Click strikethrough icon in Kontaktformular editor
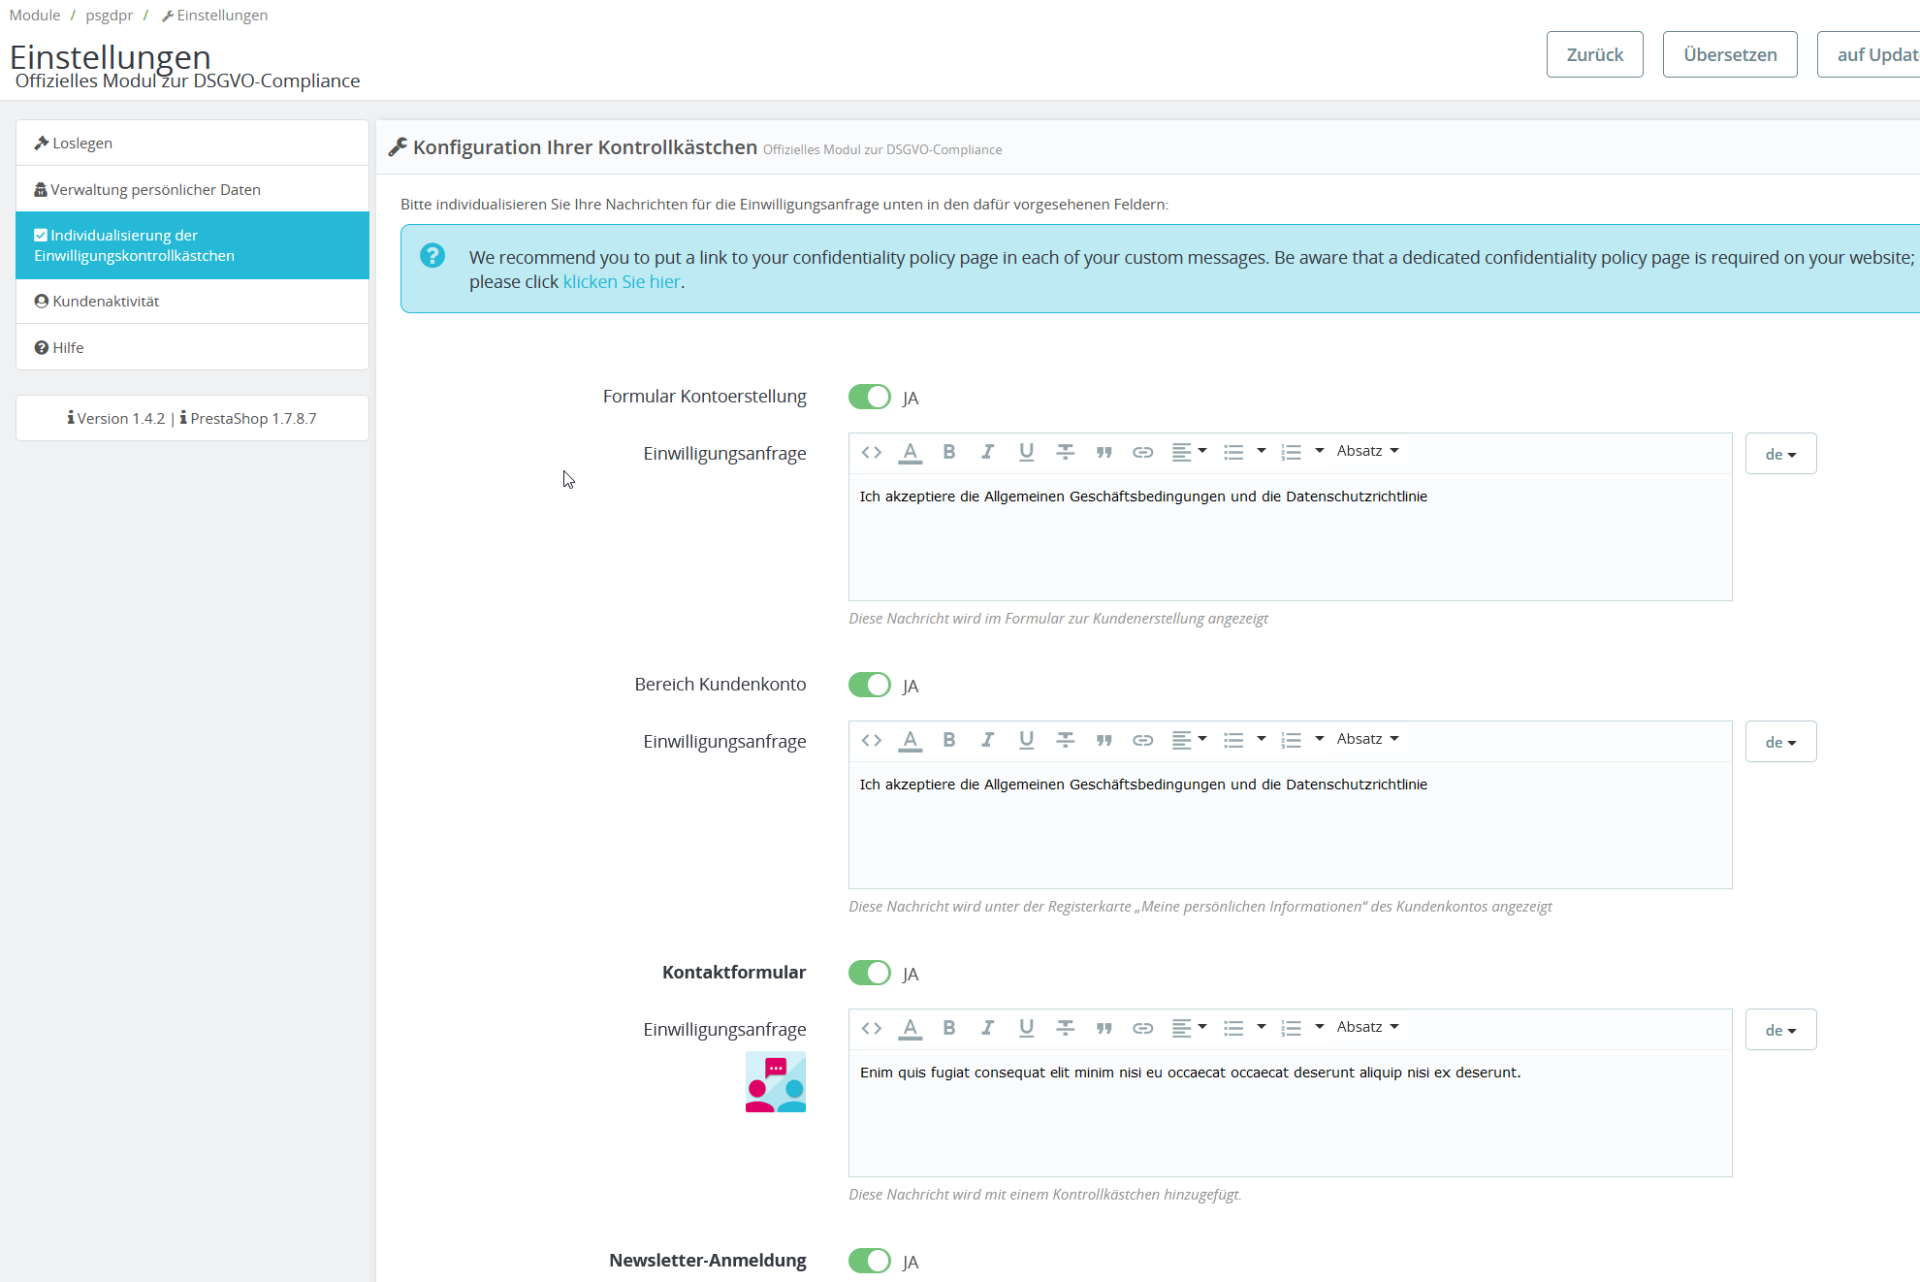Image resolution: width=1920 pixels, height=1282 pixels. coord(1065,1028)
